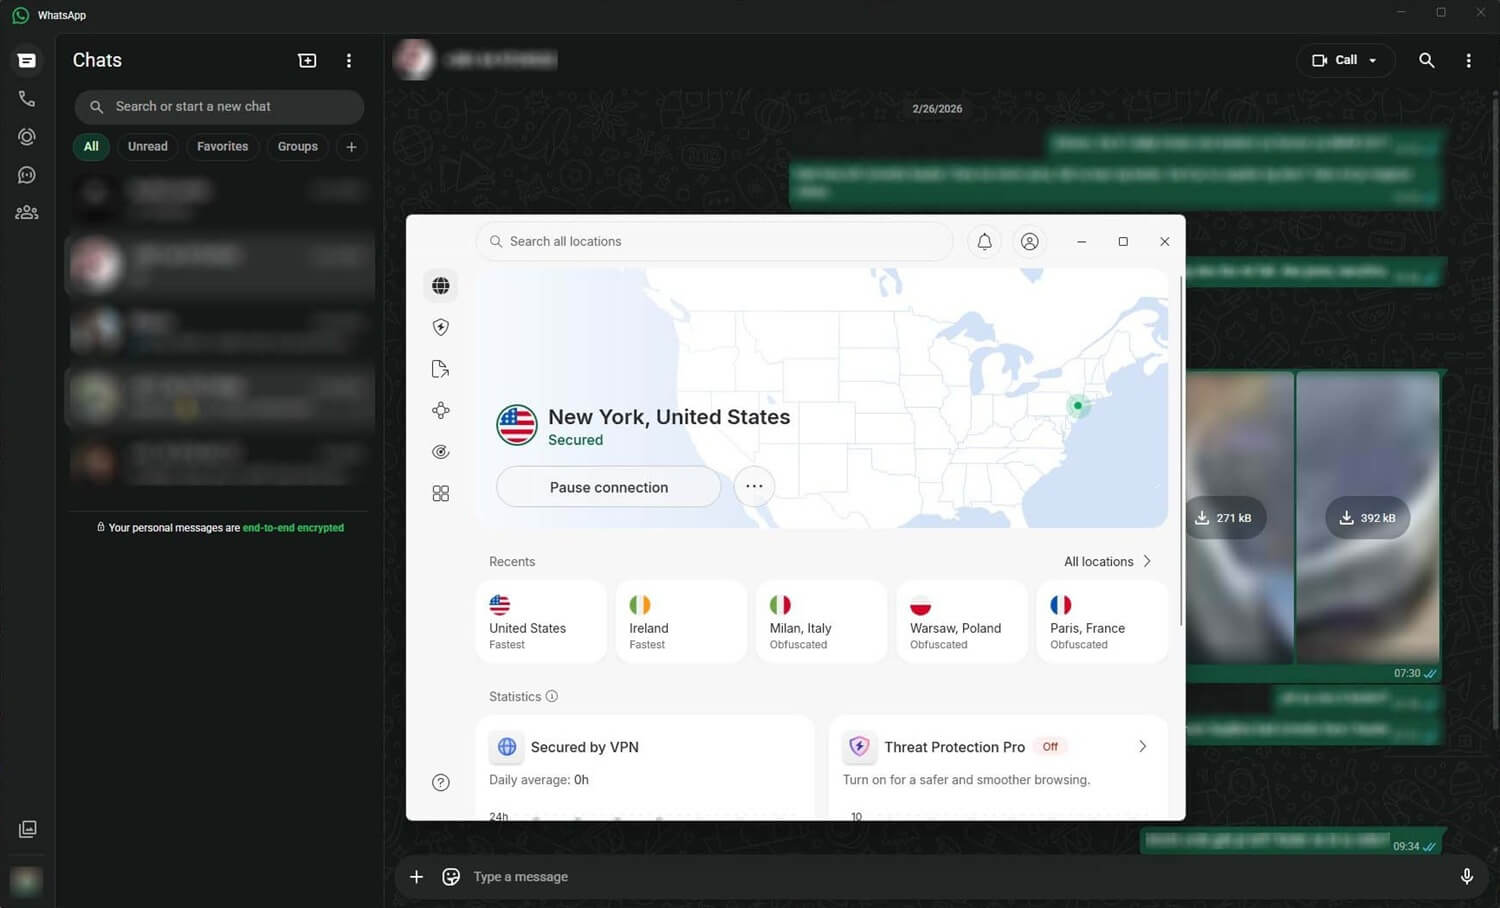Open the Communities icon in WhatsApp sidebar

tap(27, 213)
